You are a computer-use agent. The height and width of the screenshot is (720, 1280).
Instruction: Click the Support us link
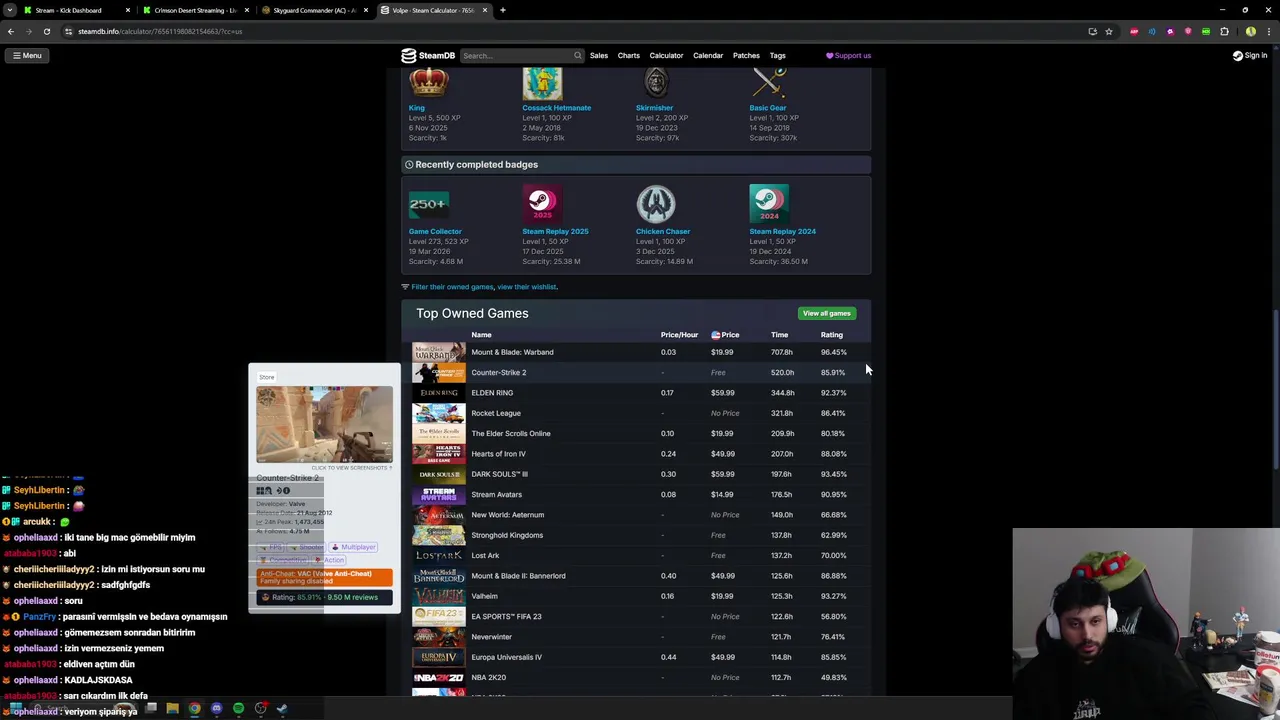[x=848, y=55]
